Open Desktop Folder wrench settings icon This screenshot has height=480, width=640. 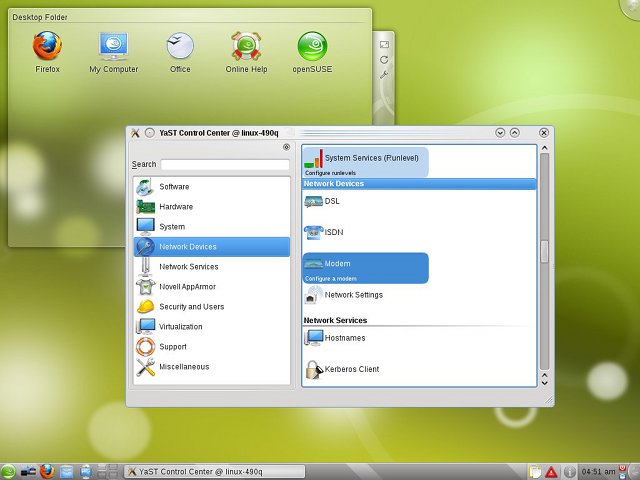click(x=384, y=75)
